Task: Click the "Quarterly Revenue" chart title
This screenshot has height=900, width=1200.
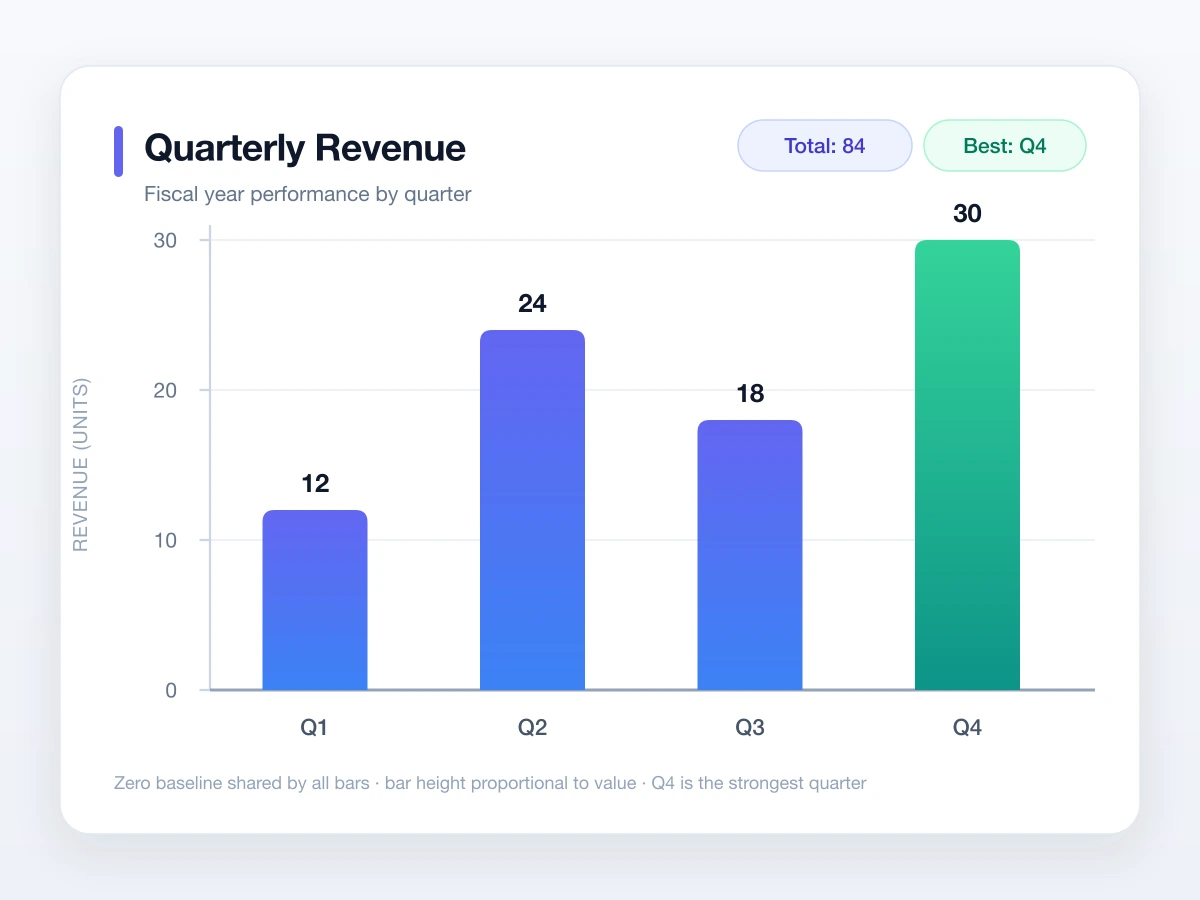Action: (305, 148)
